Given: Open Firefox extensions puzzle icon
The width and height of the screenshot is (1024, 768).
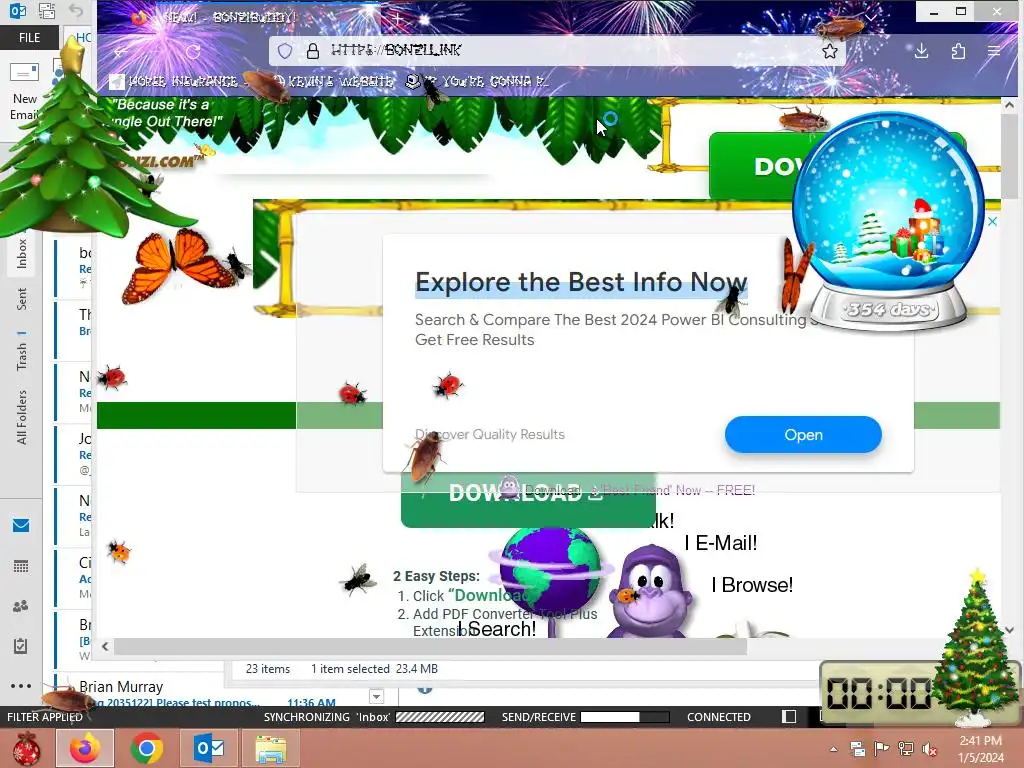Looking at the screenshot, I should pos(958,51).
